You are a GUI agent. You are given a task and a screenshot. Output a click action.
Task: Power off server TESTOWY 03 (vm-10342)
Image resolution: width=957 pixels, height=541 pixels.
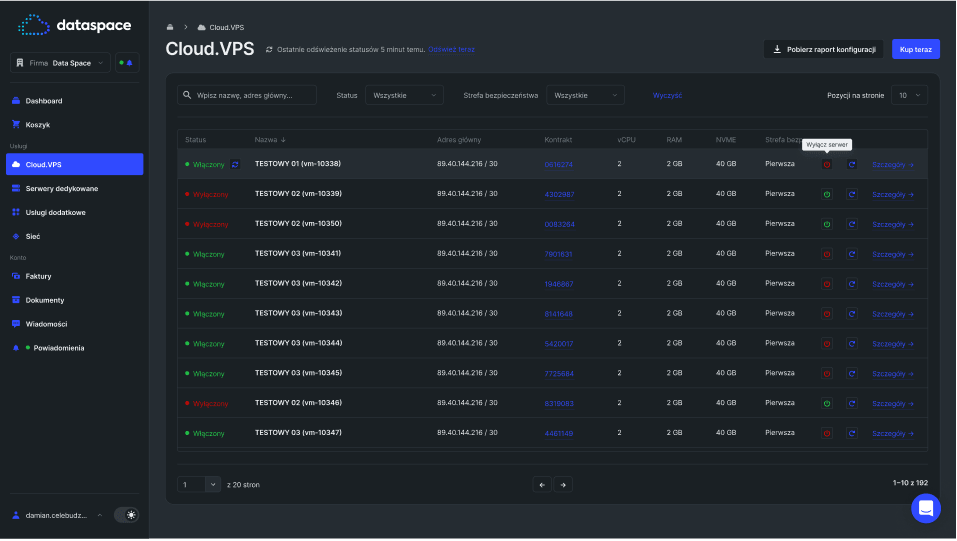click(x=827, y=285)
